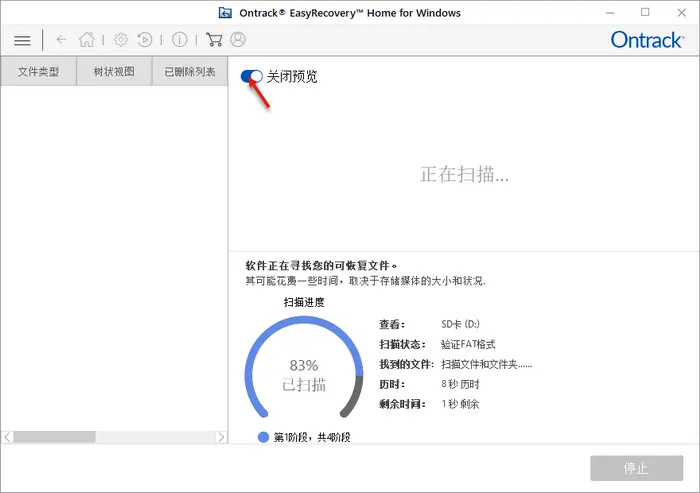
Task: Click the horizontal scrollbar thumb
Action: coord(54,437)
